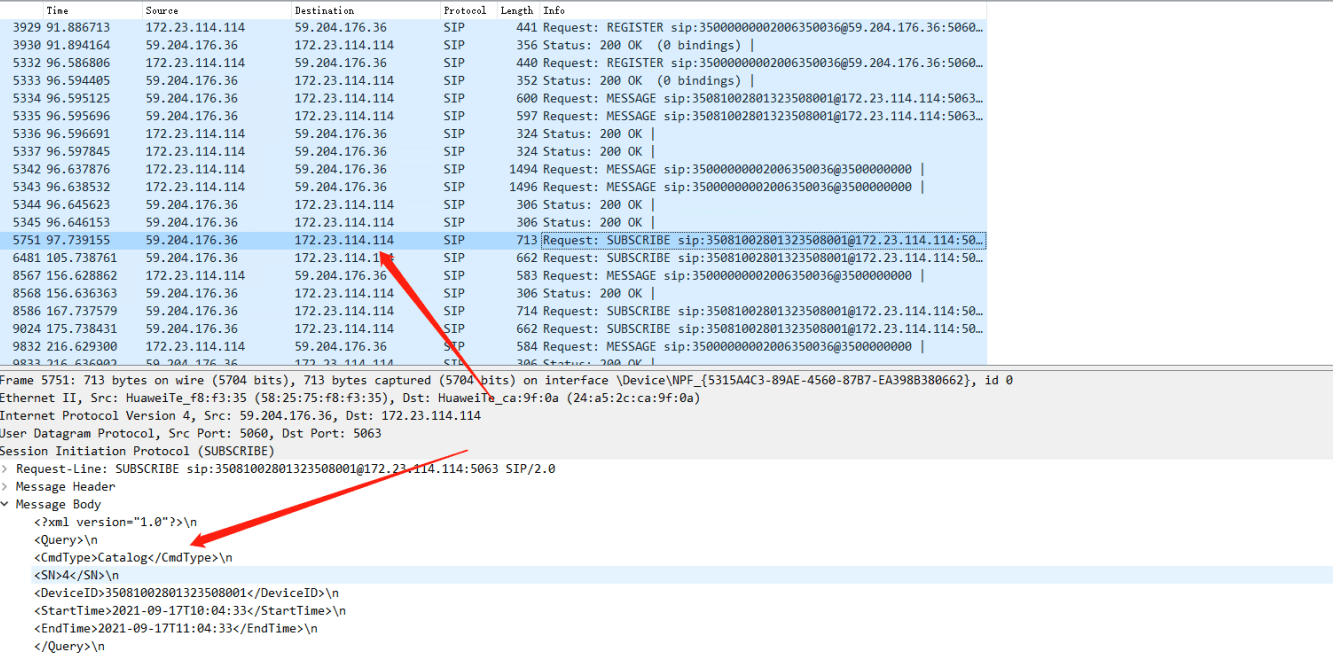Viewport: 1333px width, 669px height.
Task: Select the DeviceID XML line
Action: [x=186, y=593]
